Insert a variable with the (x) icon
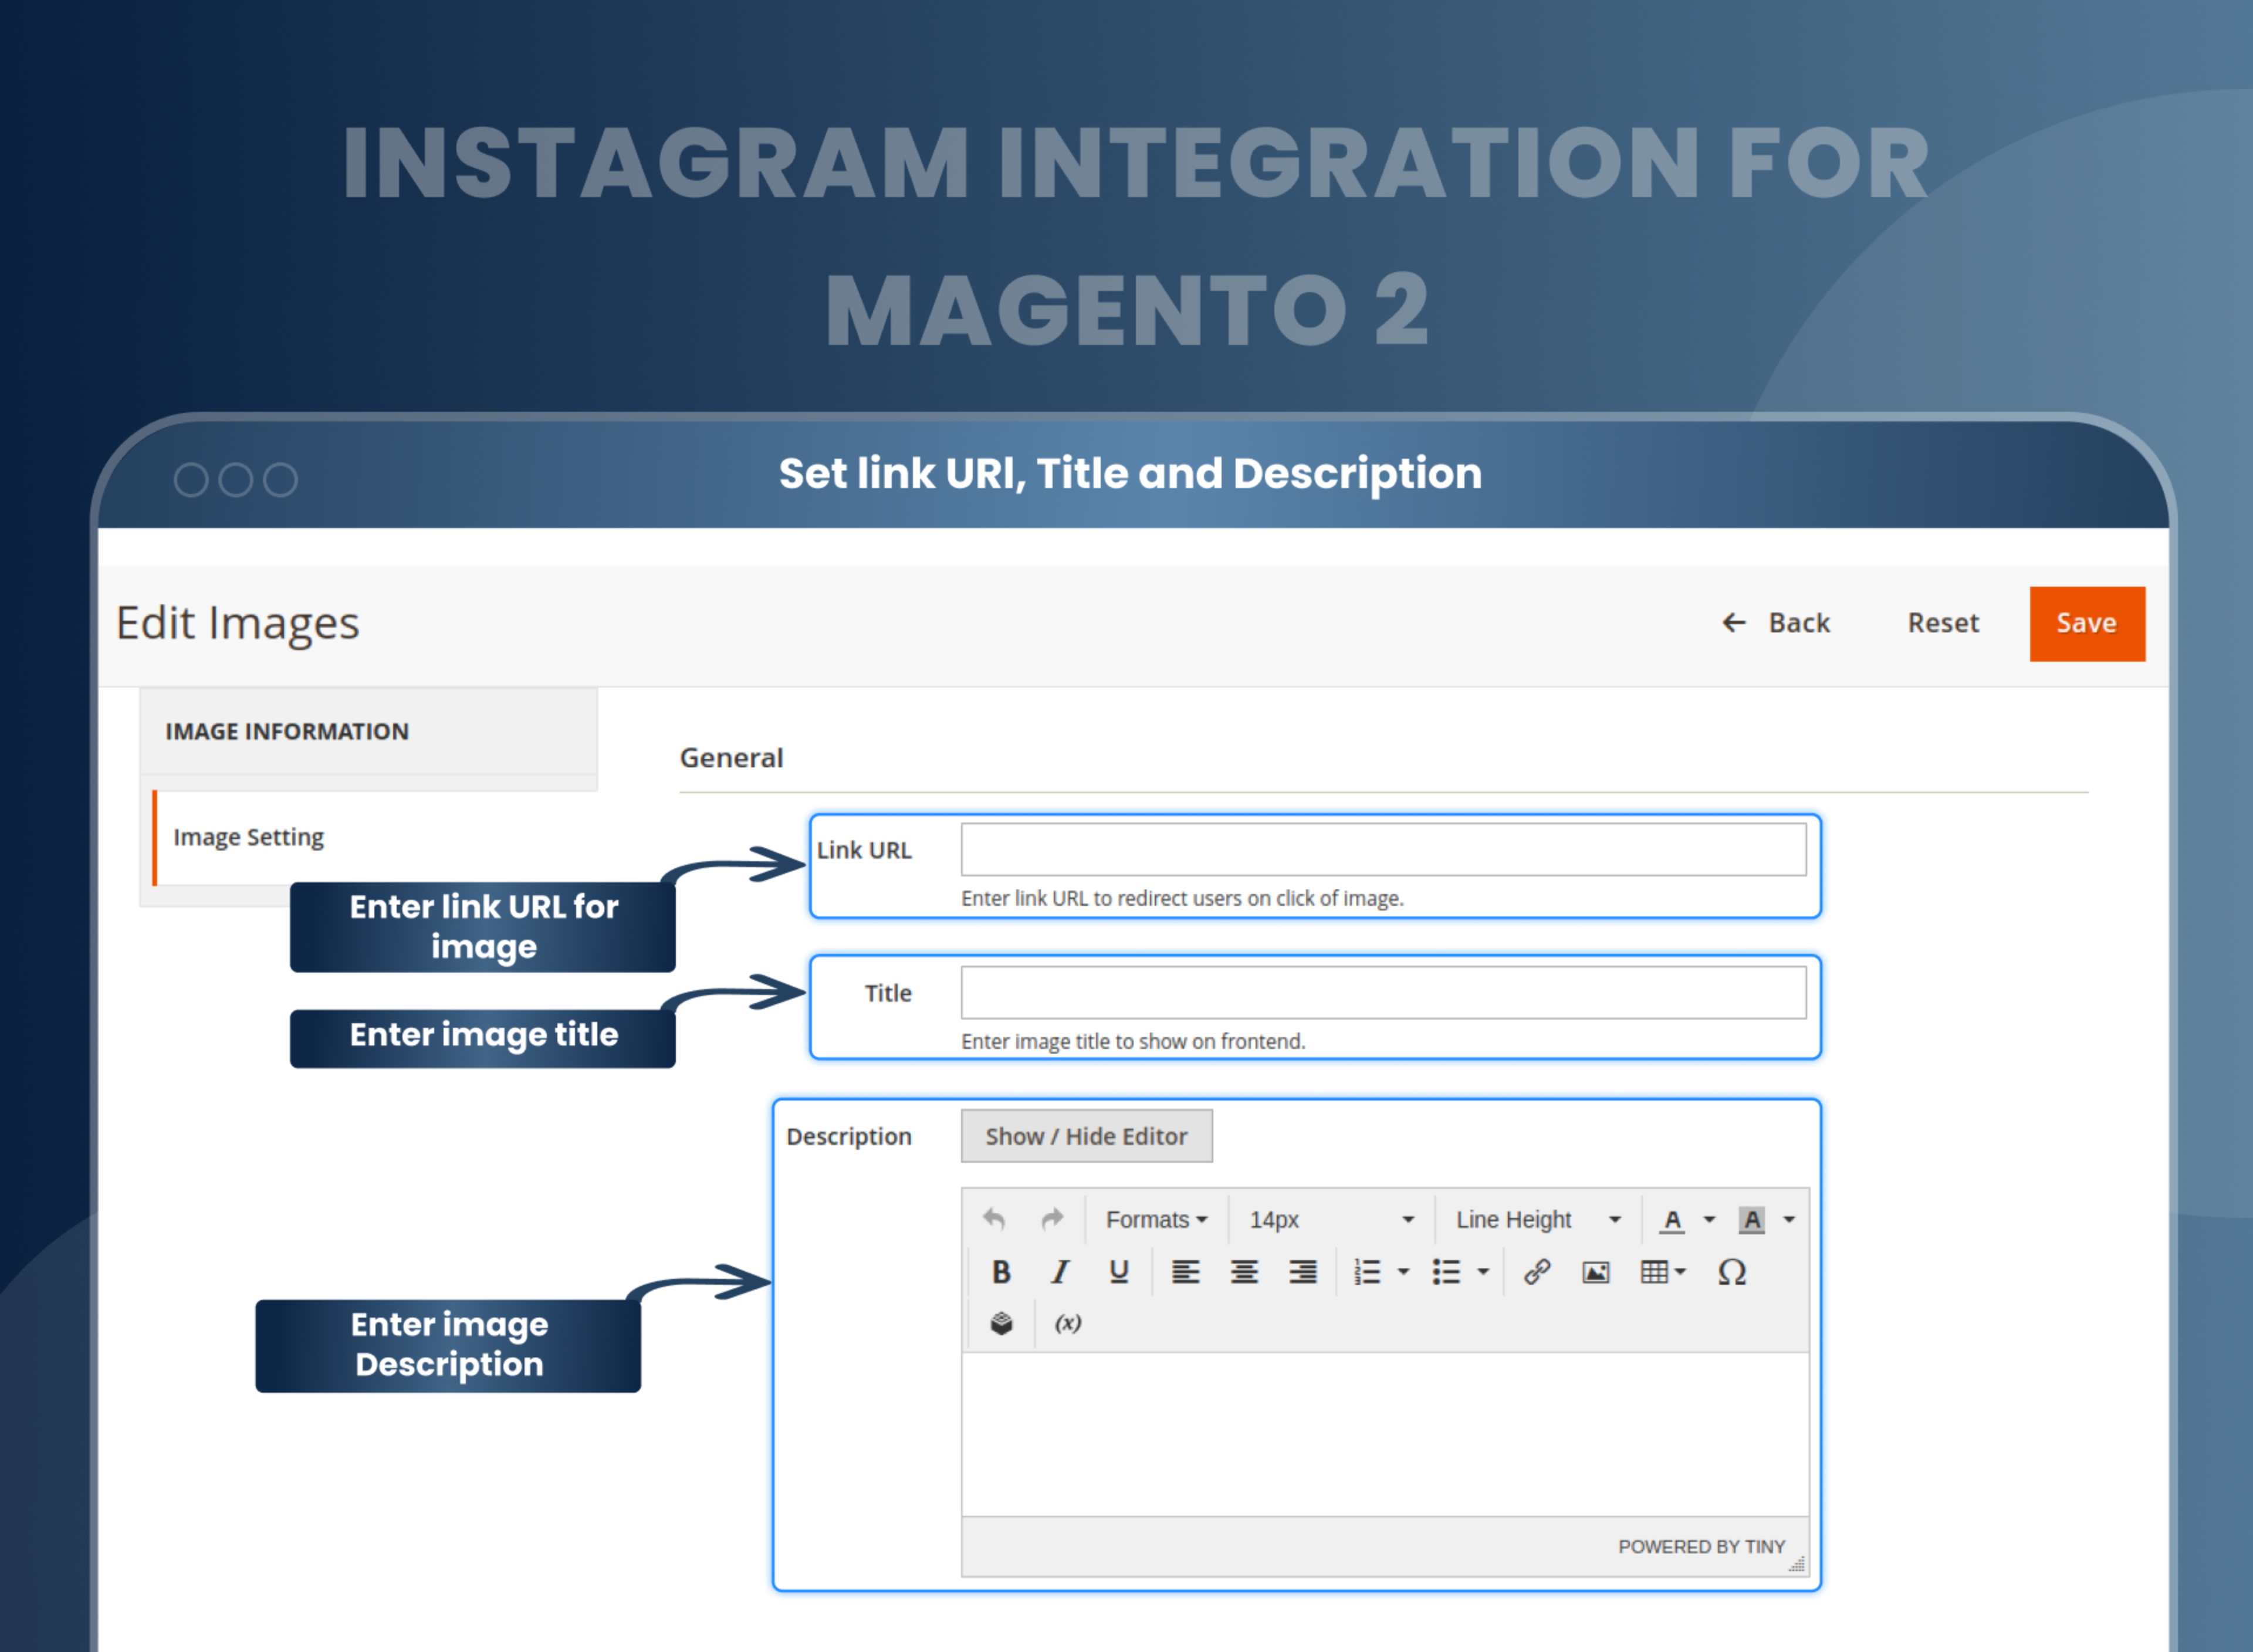This screenshot has width=2253, height=1652. [1068, 1324]
